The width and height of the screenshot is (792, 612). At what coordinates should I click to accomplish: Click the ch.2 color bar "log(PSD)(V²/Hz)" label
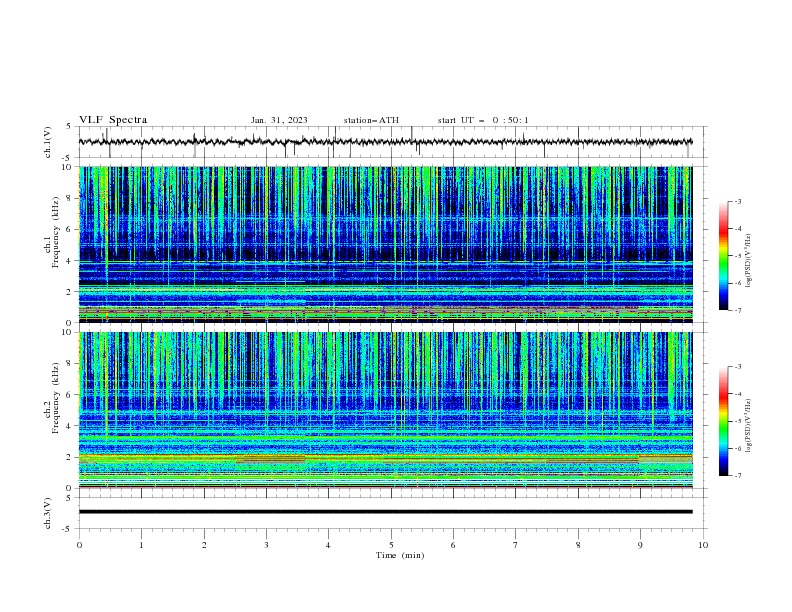point(749,425)
